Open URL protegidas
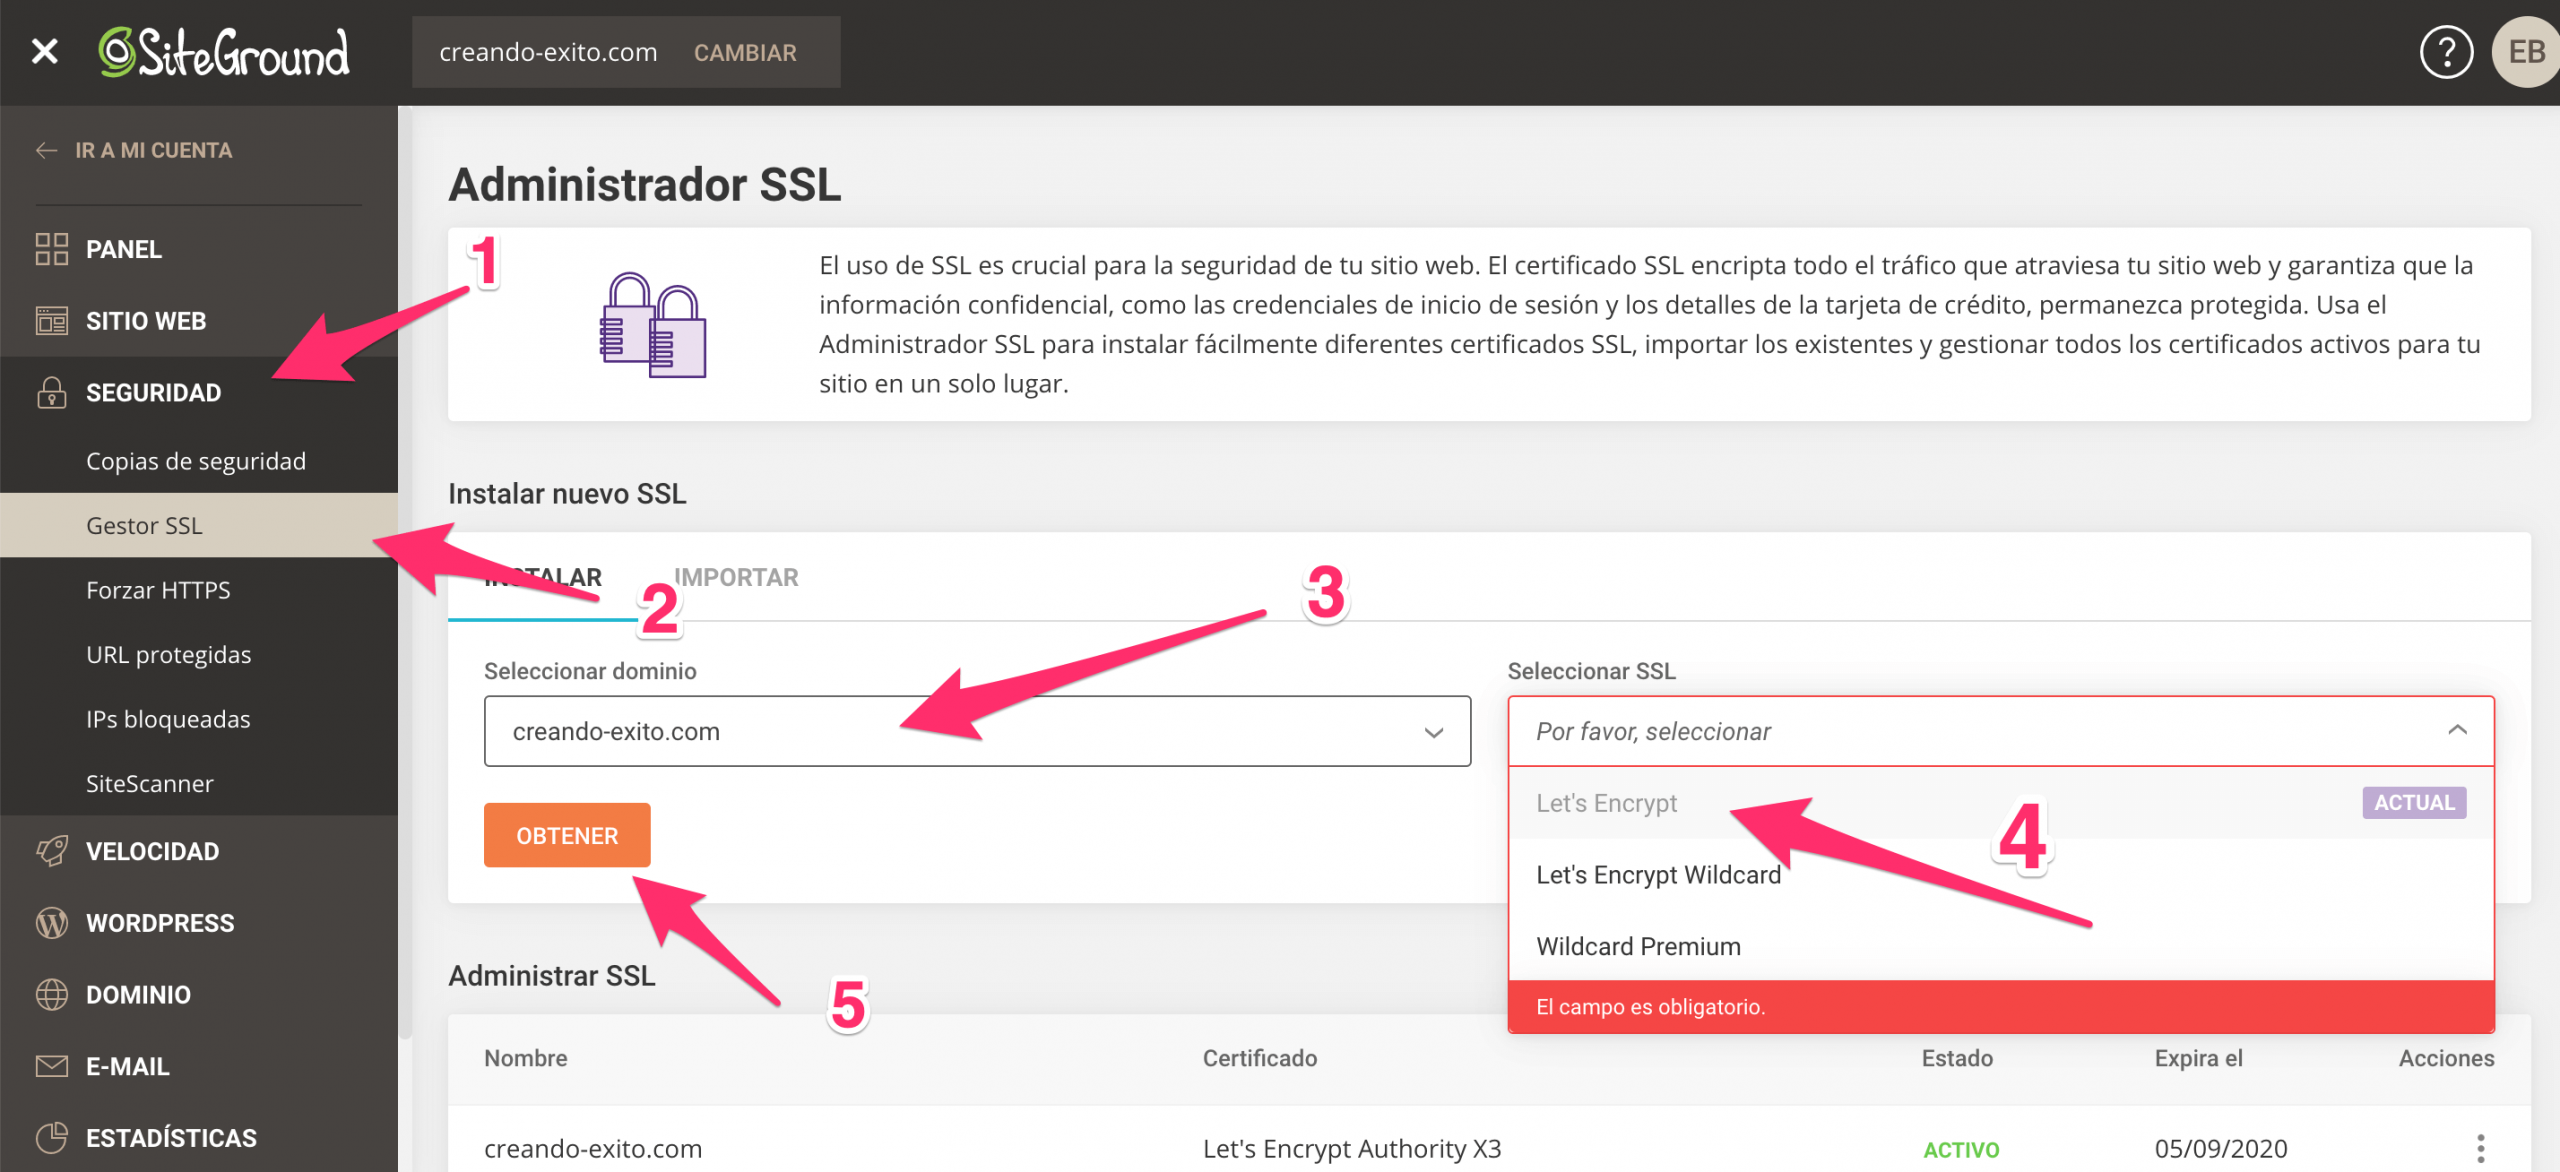 (x=168, y=654)
